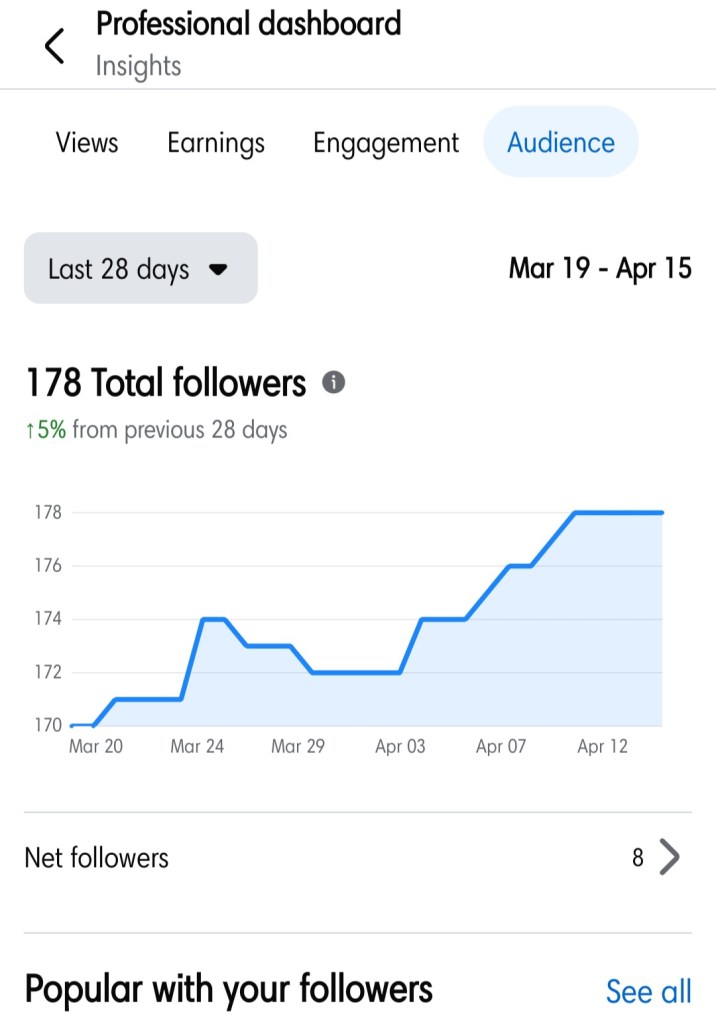Image resolution: width=716 pixels, height=1024 pixels.
Task: Click the Net followers count 8
Action: [638, 858]
